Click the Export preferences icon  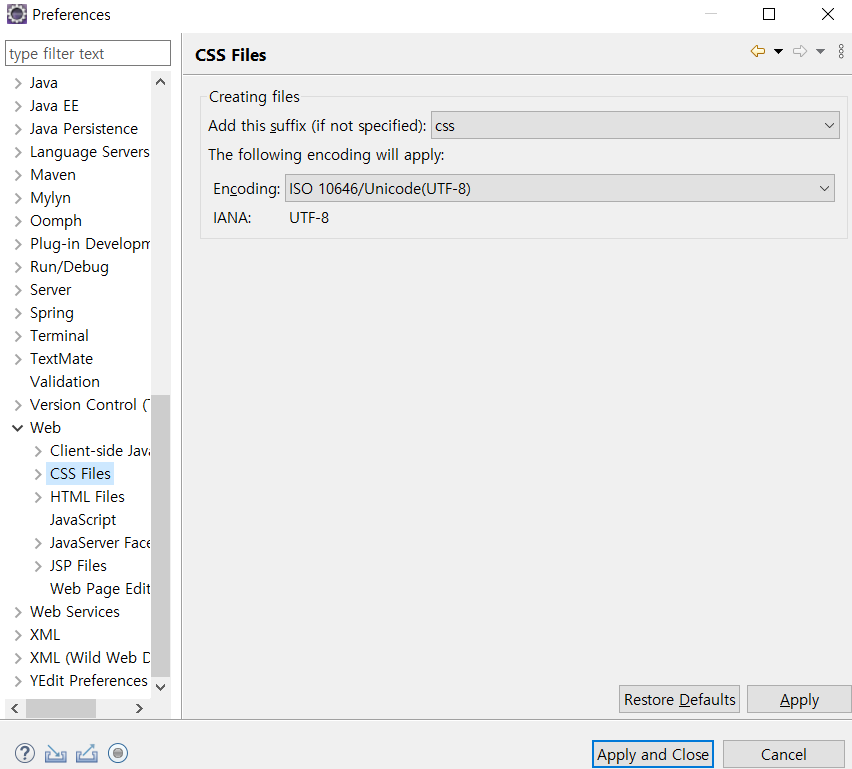[x=87, y=753]
